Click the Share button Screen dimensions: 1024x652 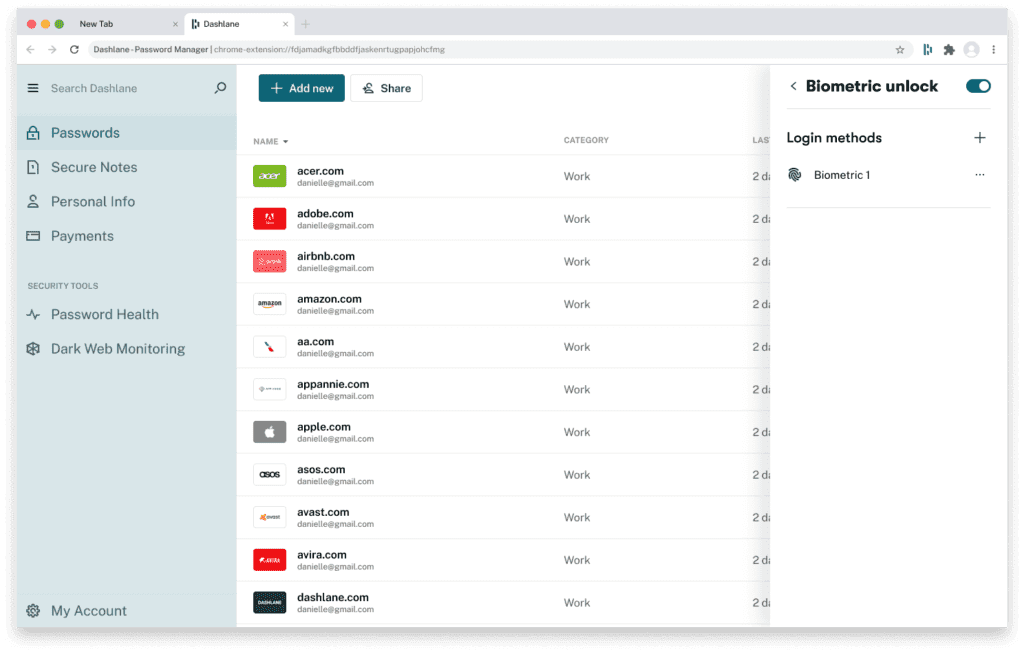[x=387, y=88]
